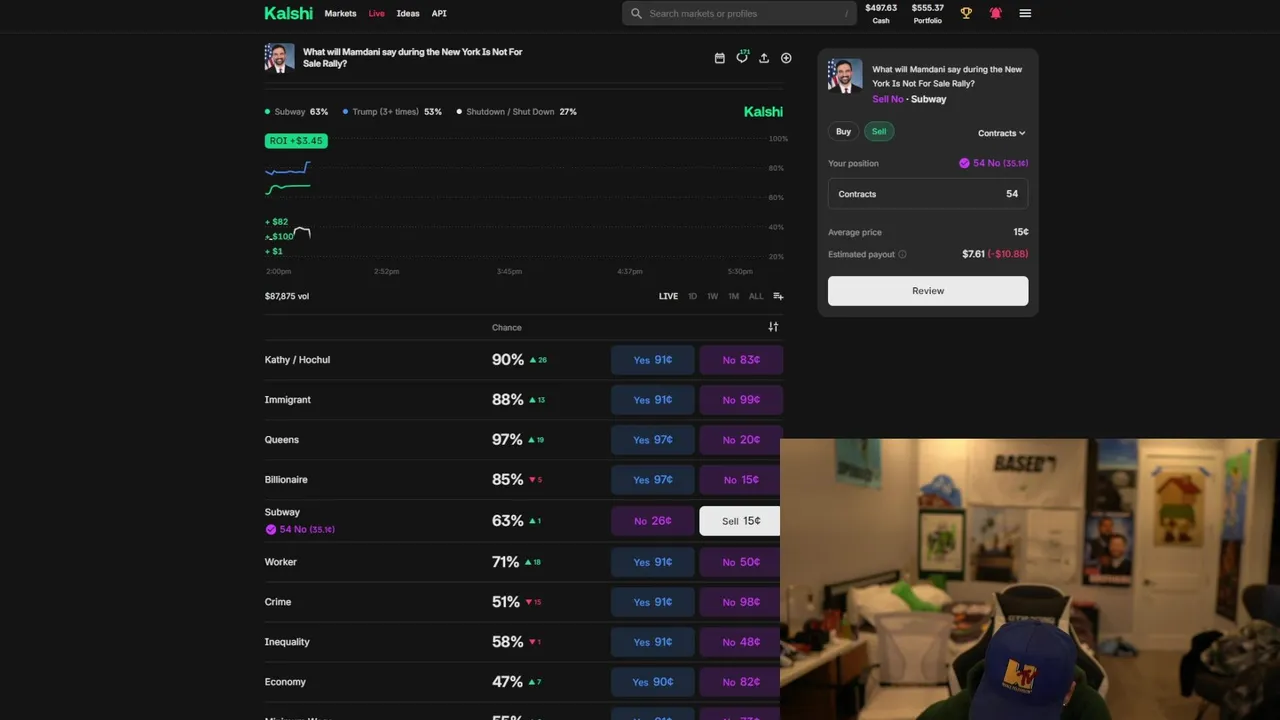Click No 15¢ for Billionaire

(x=740, y=480)
